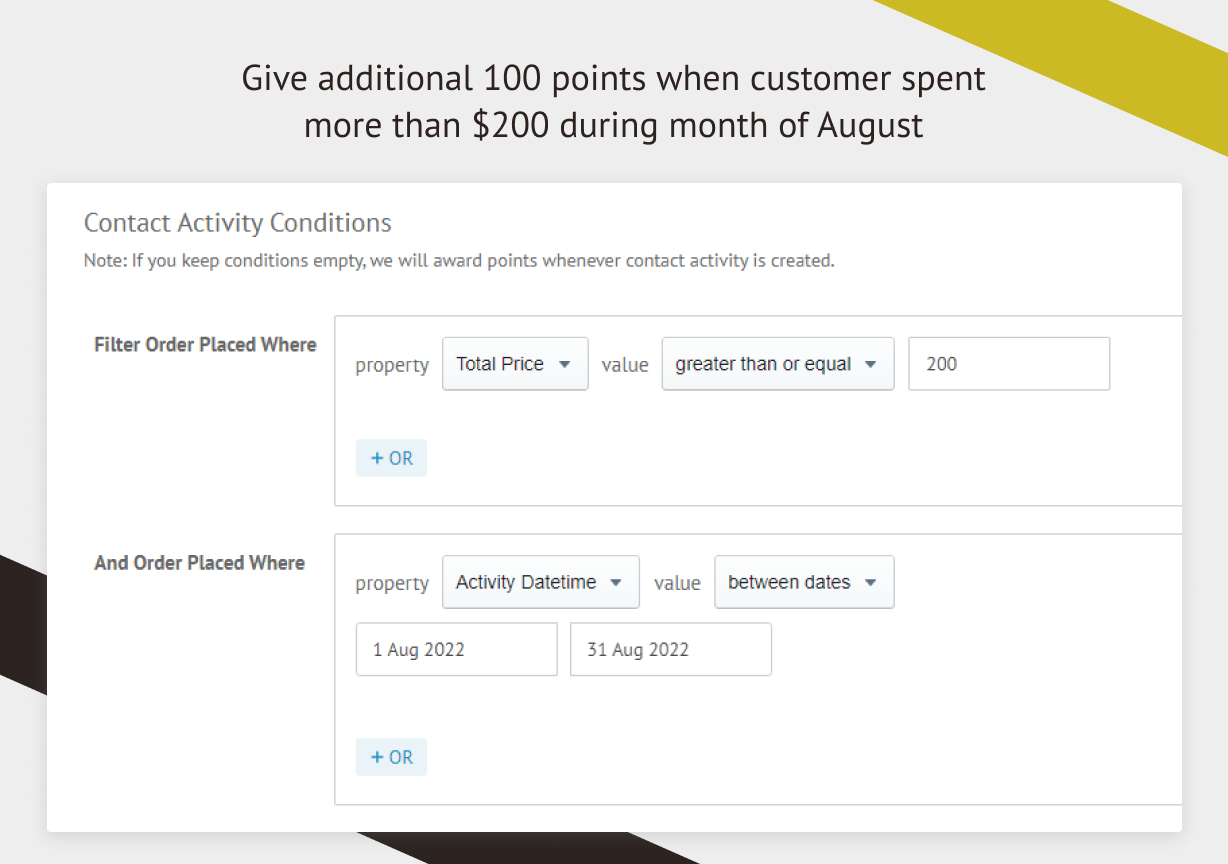
Task: Click + OR under the date range condition
Action: tap(391, 757)
